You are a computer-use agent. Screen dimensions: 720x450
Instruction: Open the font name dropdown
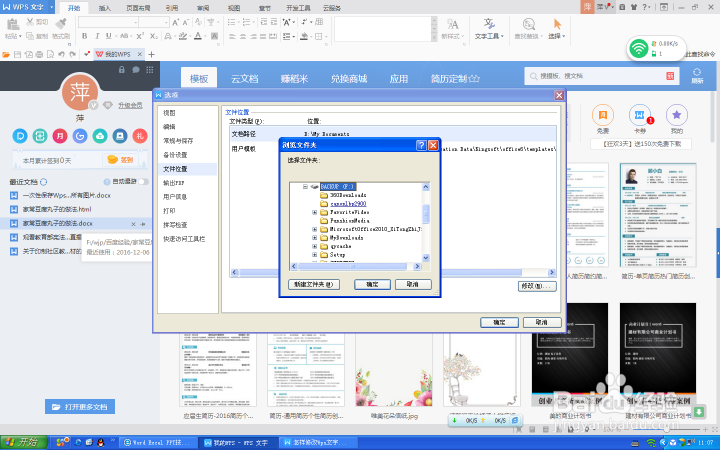pos(135,22)
